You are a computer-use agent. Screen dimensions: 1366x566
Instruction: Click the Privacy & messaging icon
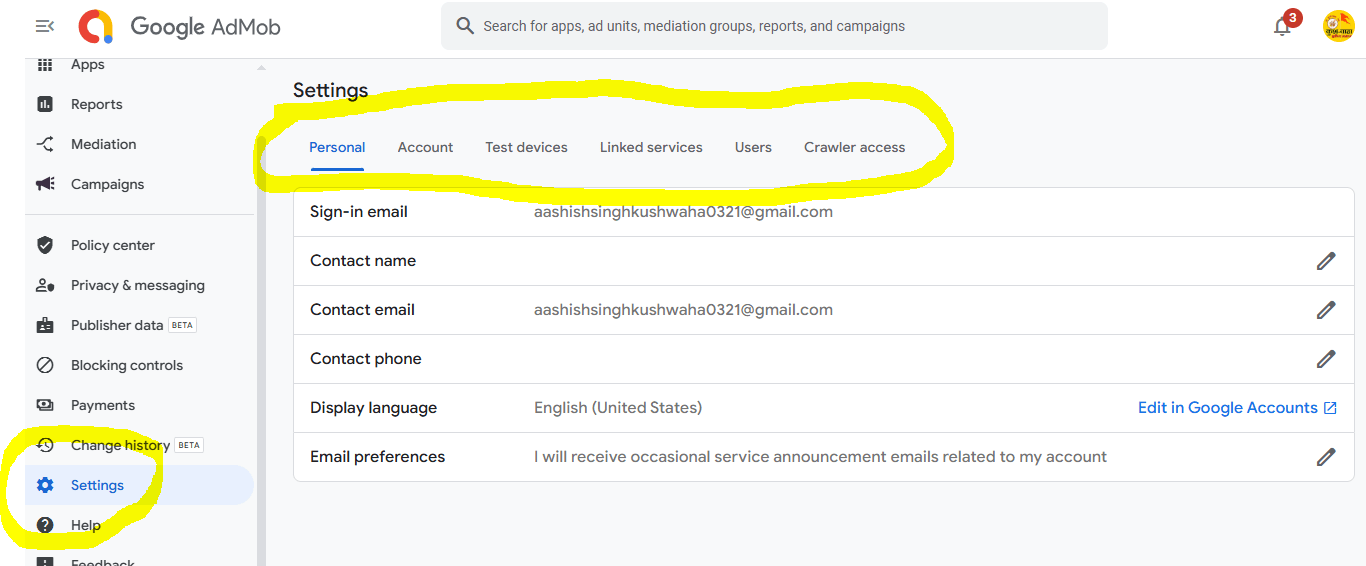(45, 285)
